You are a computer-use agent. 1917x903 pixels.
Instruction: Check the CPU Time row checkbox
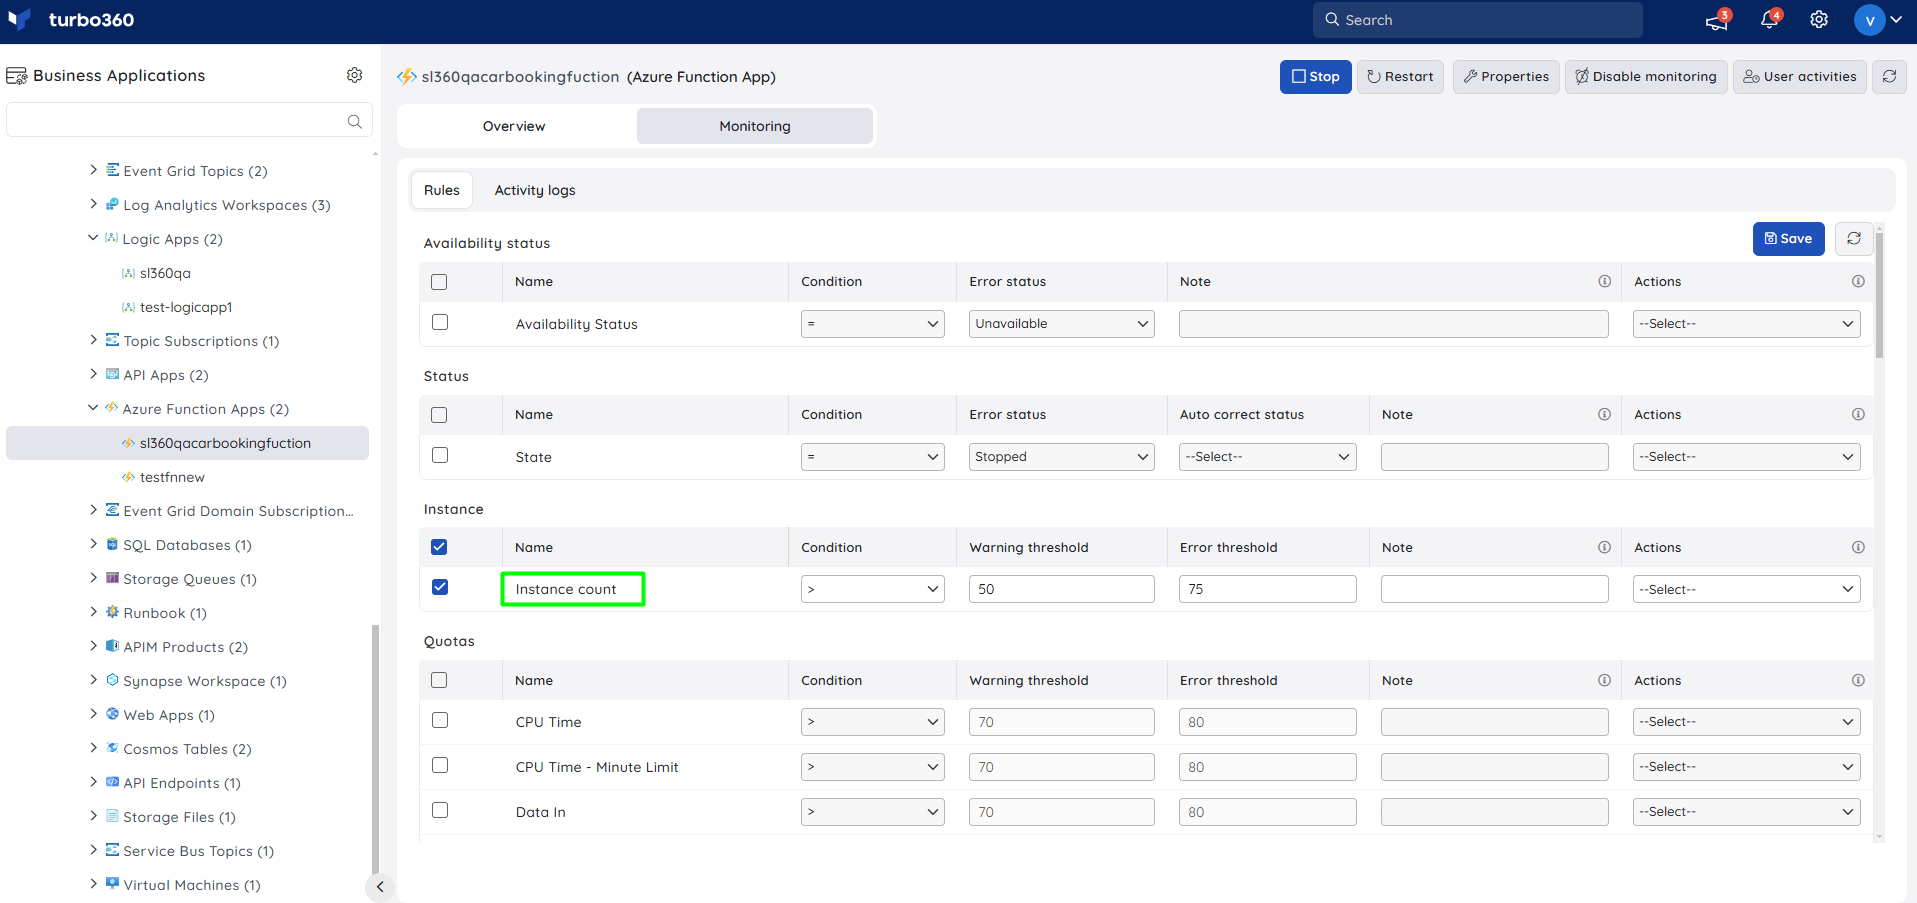click(439, 720)
